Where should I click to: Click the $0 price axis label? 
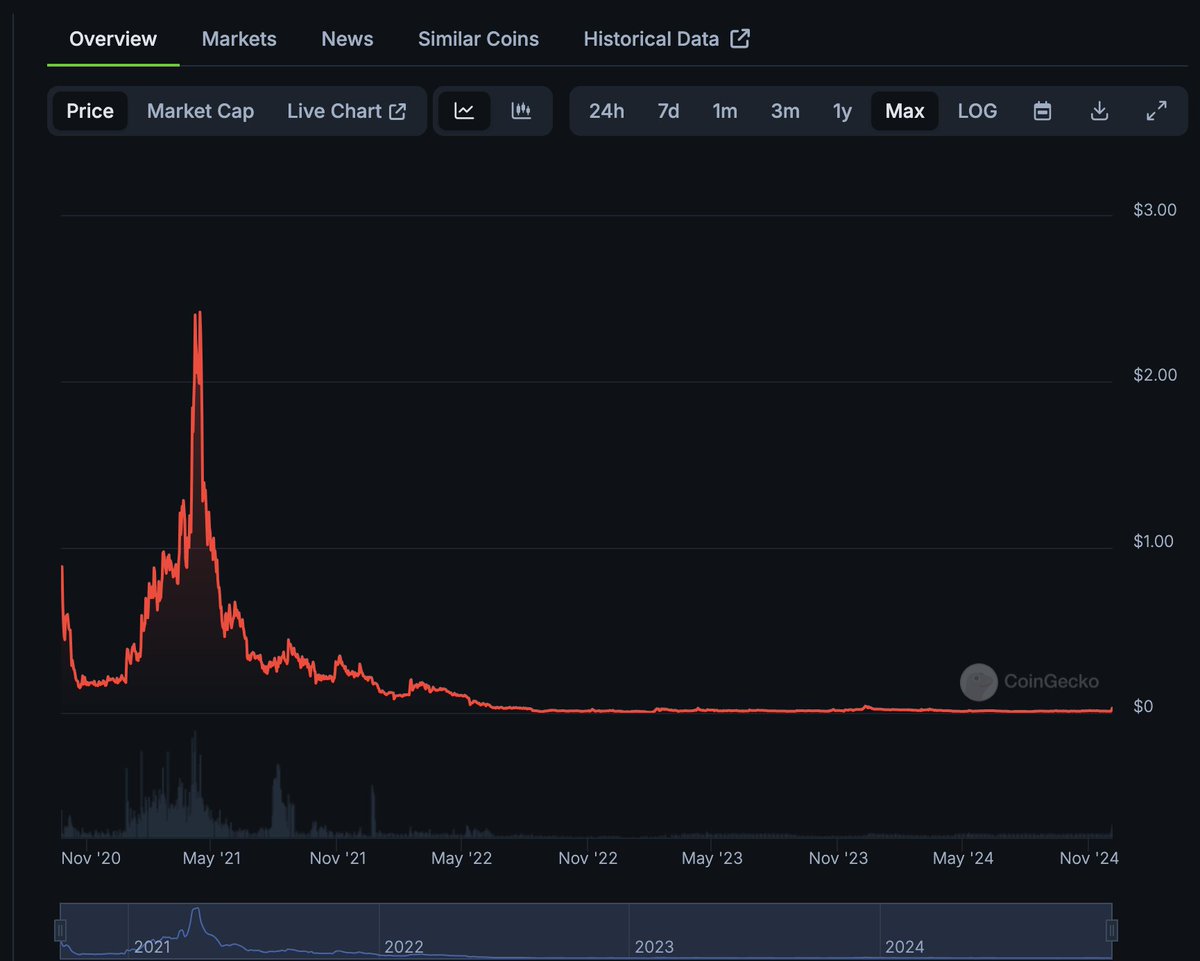1143,706
